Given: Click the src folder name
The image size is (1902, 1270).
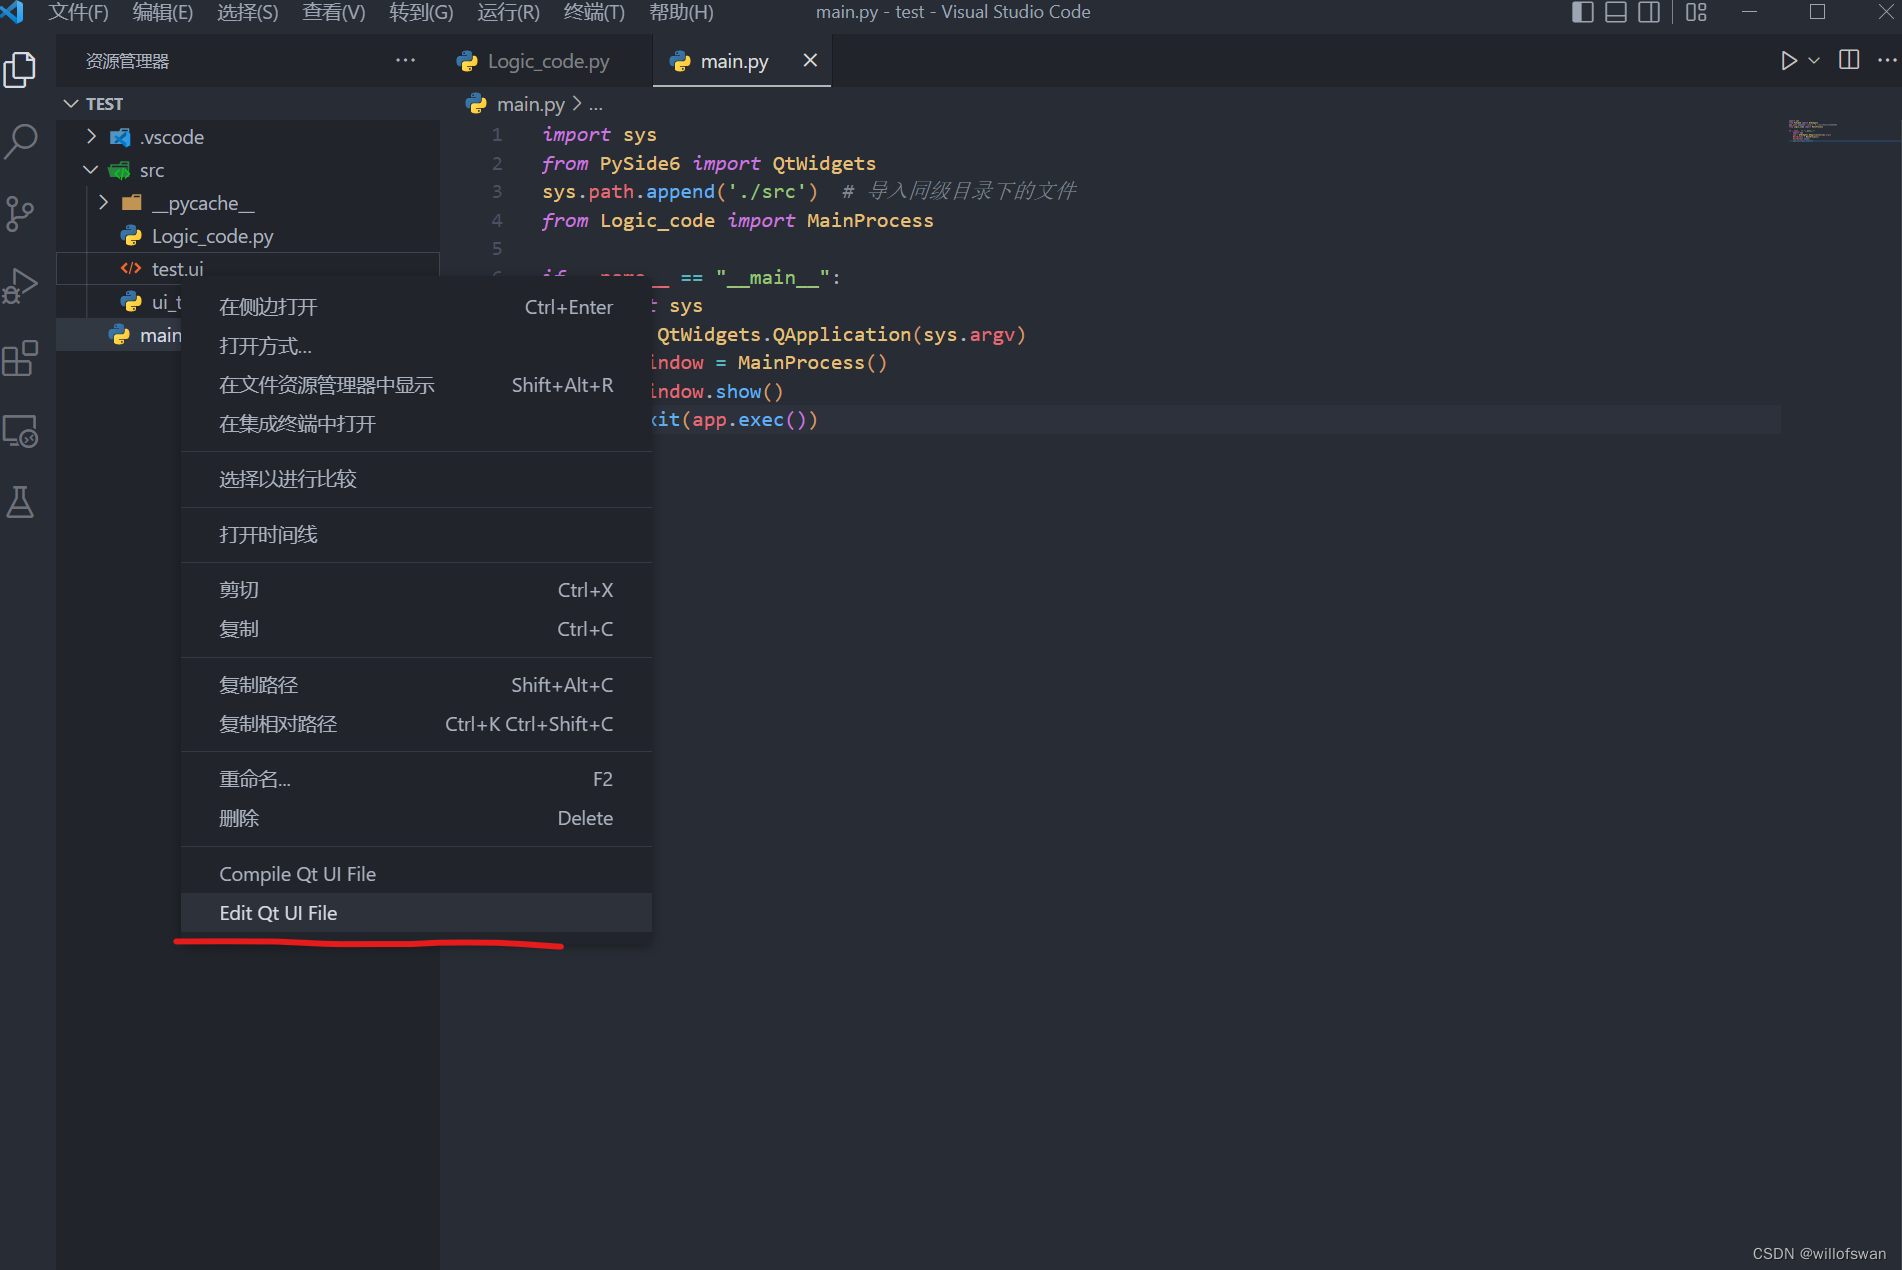Looking at the screenshot, I should pyautogui.click(x=152, y=170).
